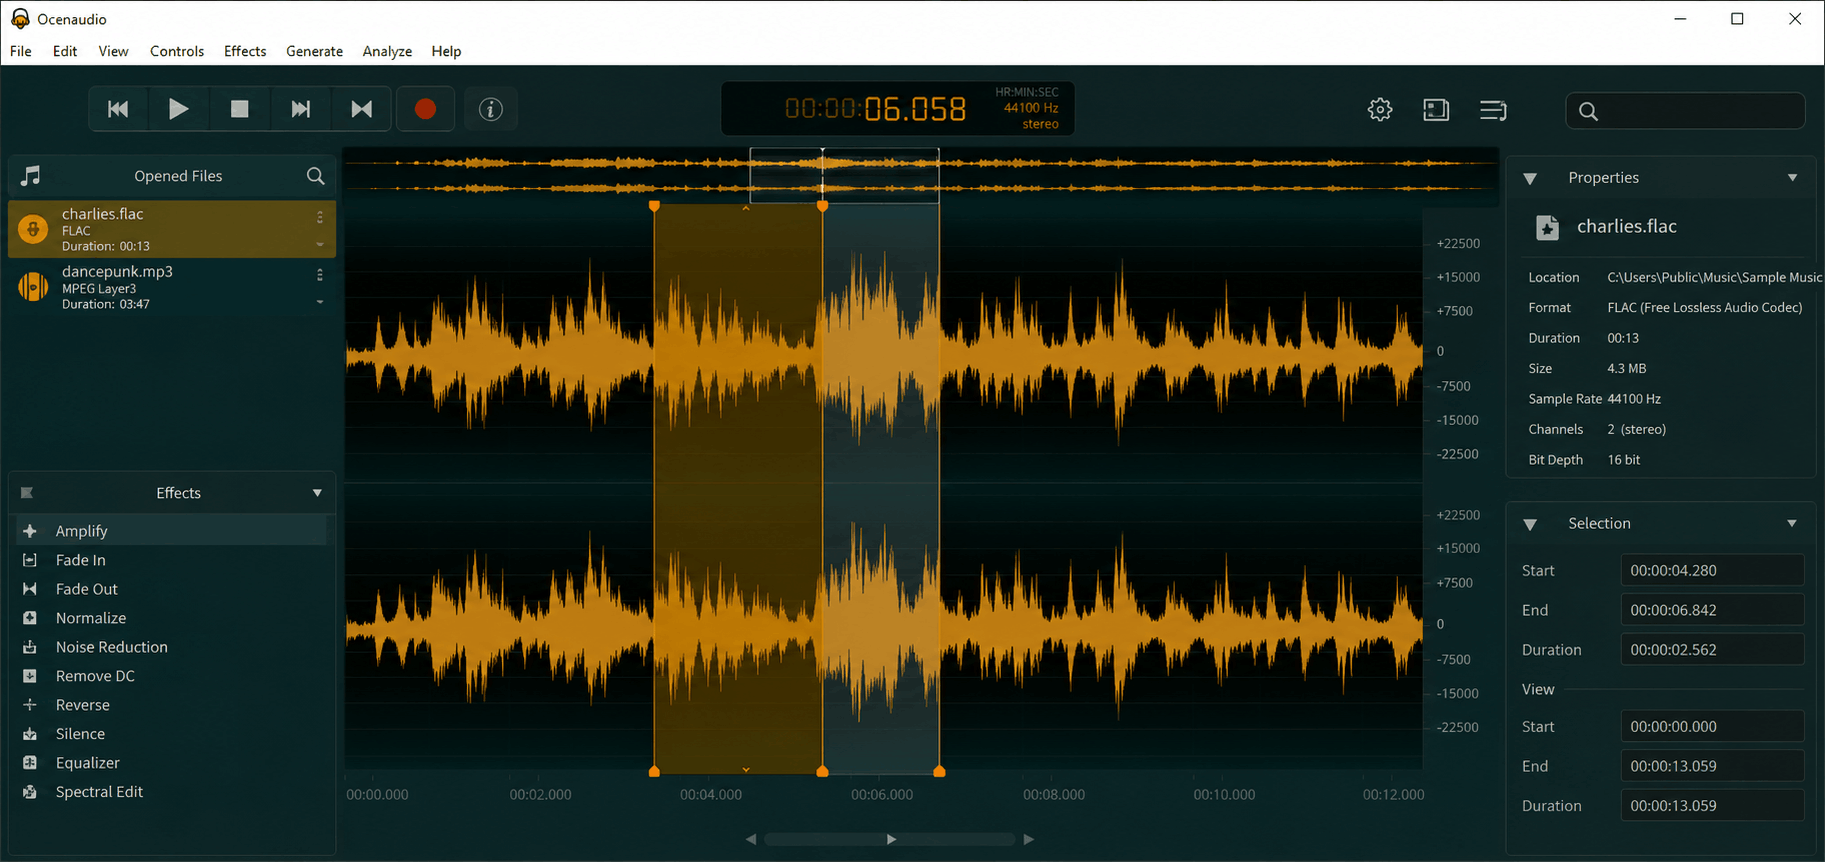Open file info with the 'i' icon

pyautogui.click(x=490, y=110)
